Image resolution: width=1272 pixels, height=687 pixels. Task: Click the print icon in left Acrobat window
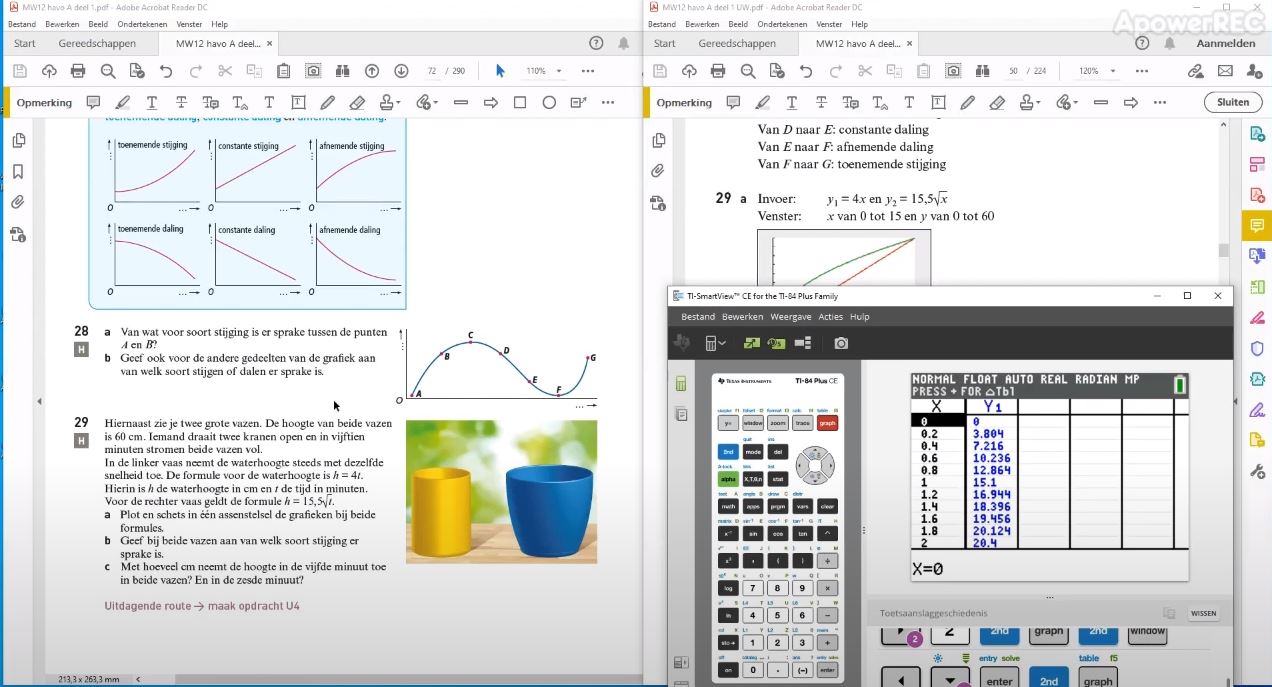pos(78,71)
